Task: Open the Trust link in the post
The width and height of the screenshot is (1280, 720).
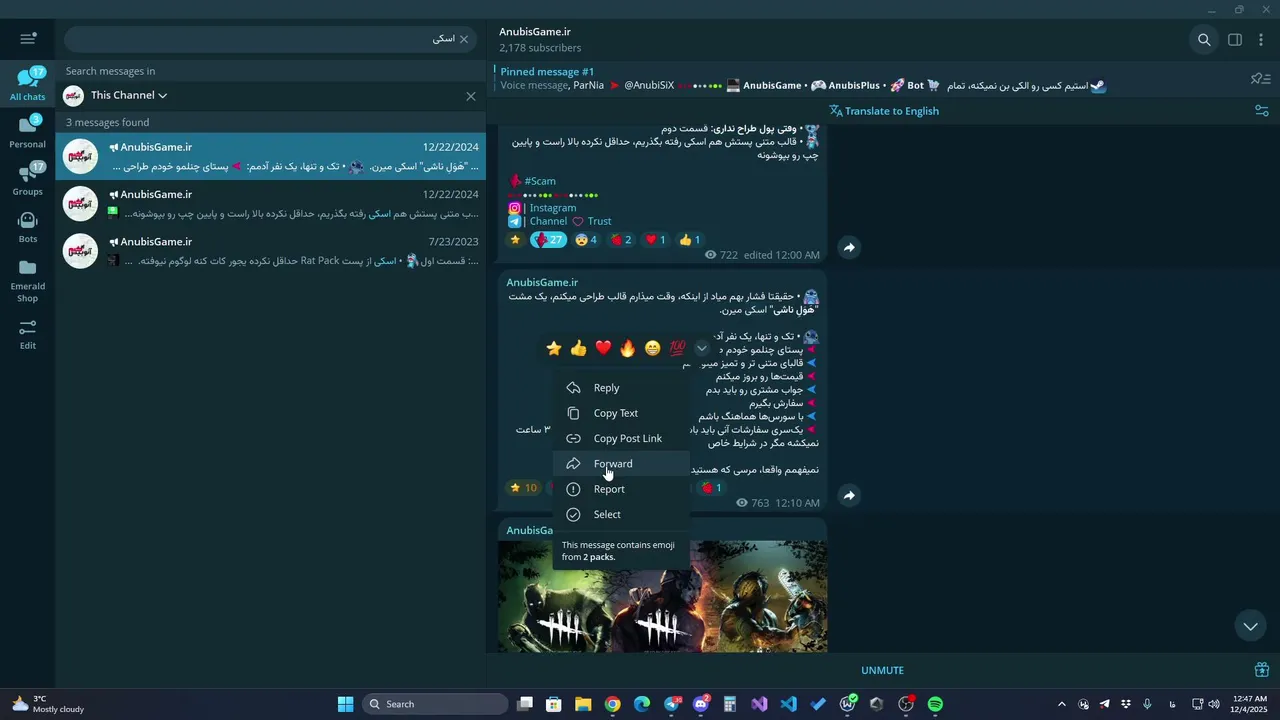Action: (599, 221)
